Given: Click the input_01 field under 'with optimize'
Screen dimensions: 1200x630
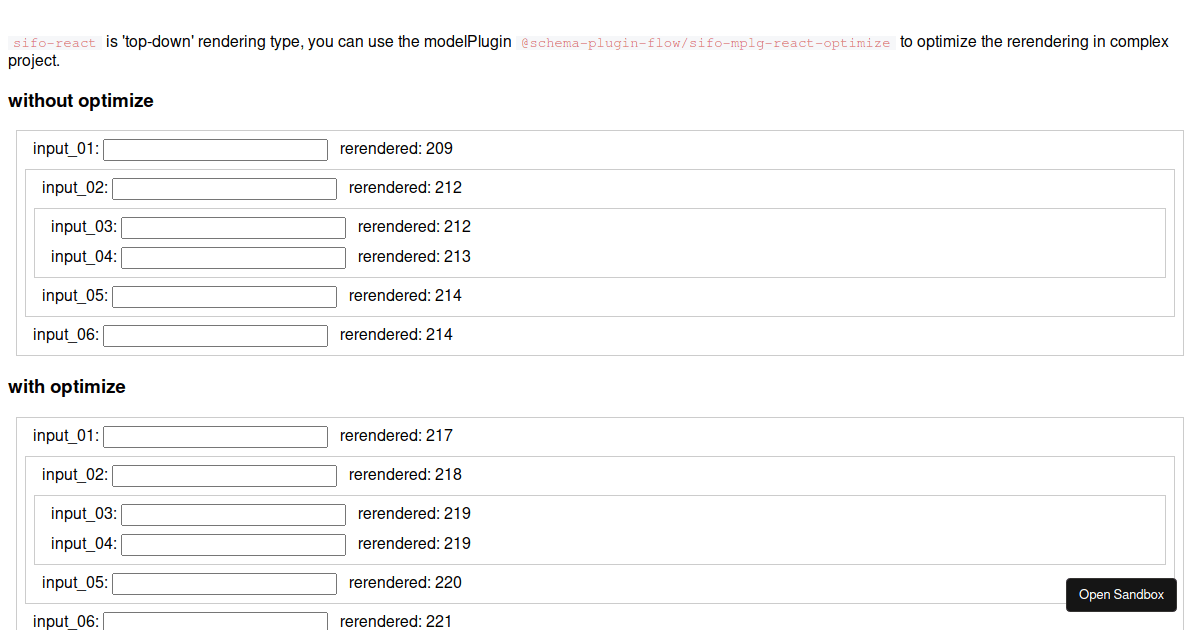Looking at the screenshot, I should (x=215, y=436).
